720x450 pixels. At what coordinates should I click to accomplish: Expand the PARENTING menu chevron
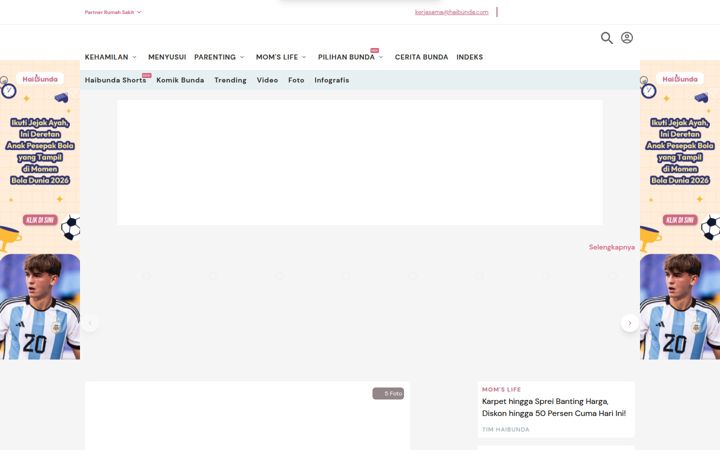pos(242,57)
